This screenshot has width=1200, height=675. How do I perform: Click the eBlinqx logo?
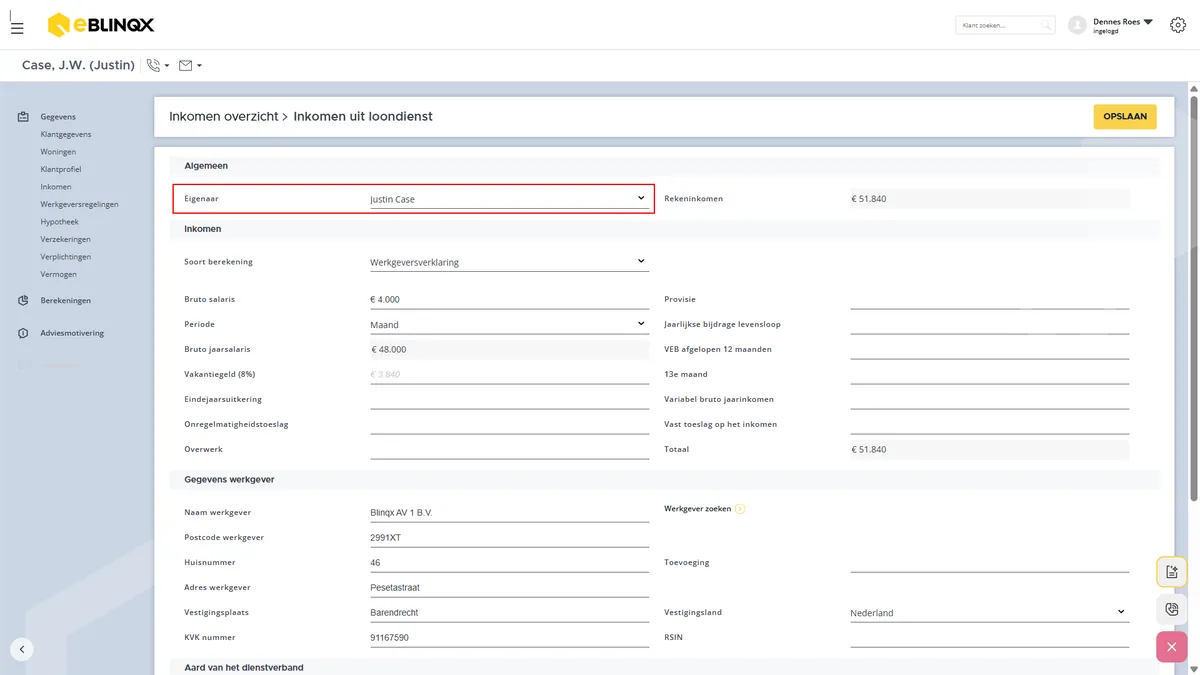101,25
